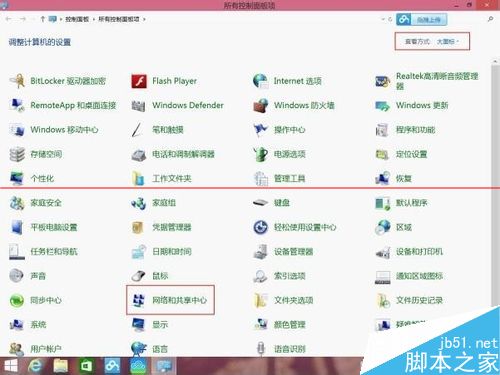Open Windows 移动中心 icon
This screenshot has width=500, height=375.
click(x=17, y=130)
